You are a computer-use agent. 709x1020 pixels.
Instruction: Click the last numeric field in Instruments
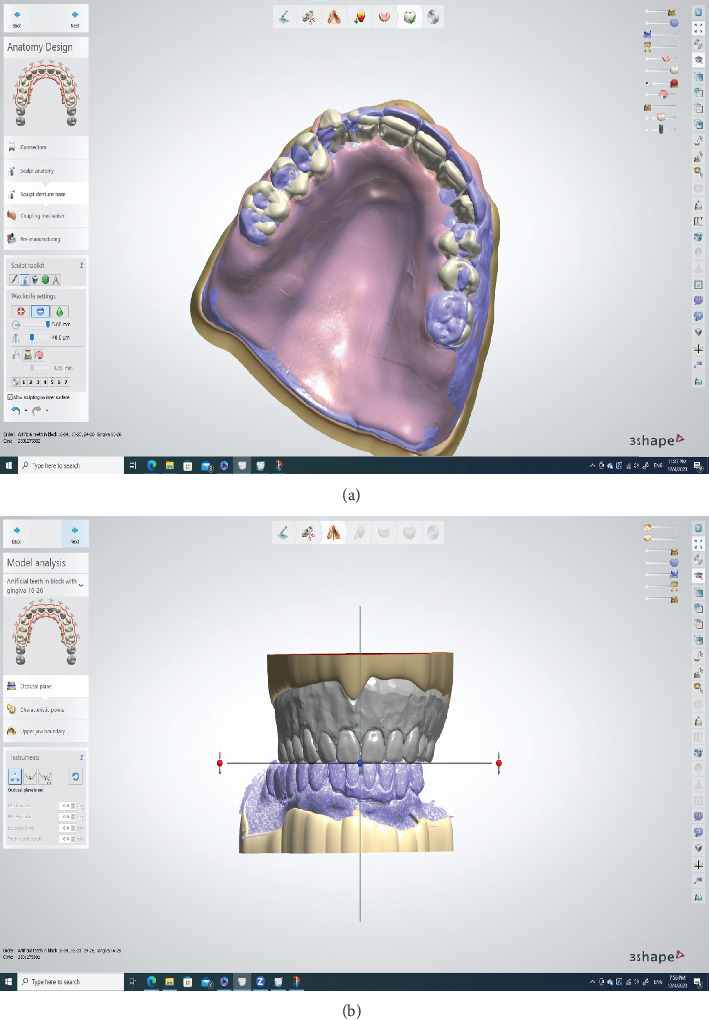click(67, 839)
